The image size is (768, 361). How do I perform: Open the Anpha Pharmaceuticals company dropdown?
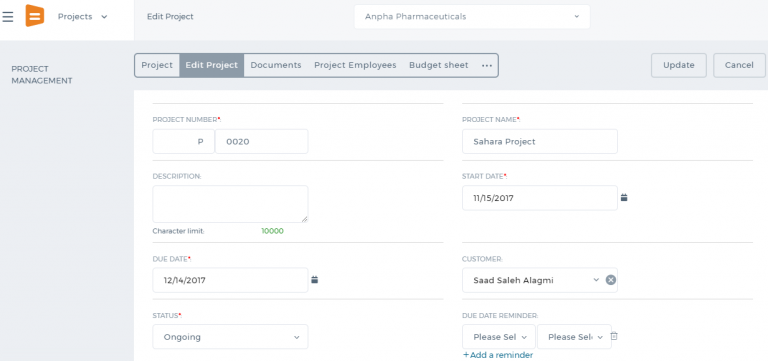[472, 17]
